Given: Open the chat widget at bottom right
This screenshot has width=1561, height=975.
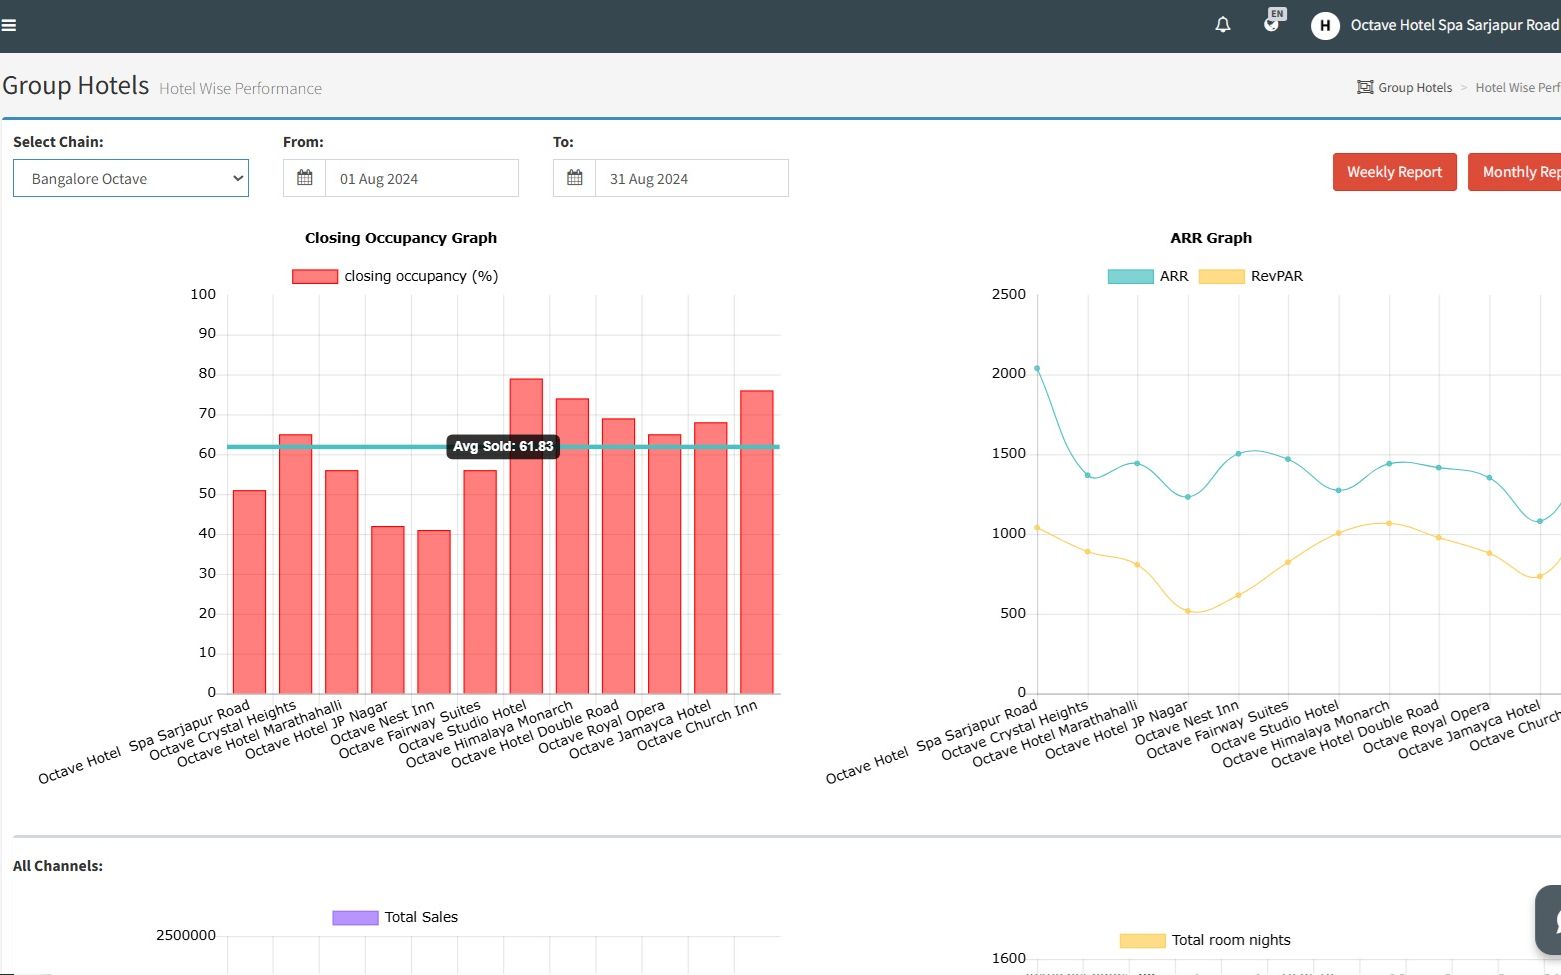Looking at the screenshot, I should [x=1549, y=918].
